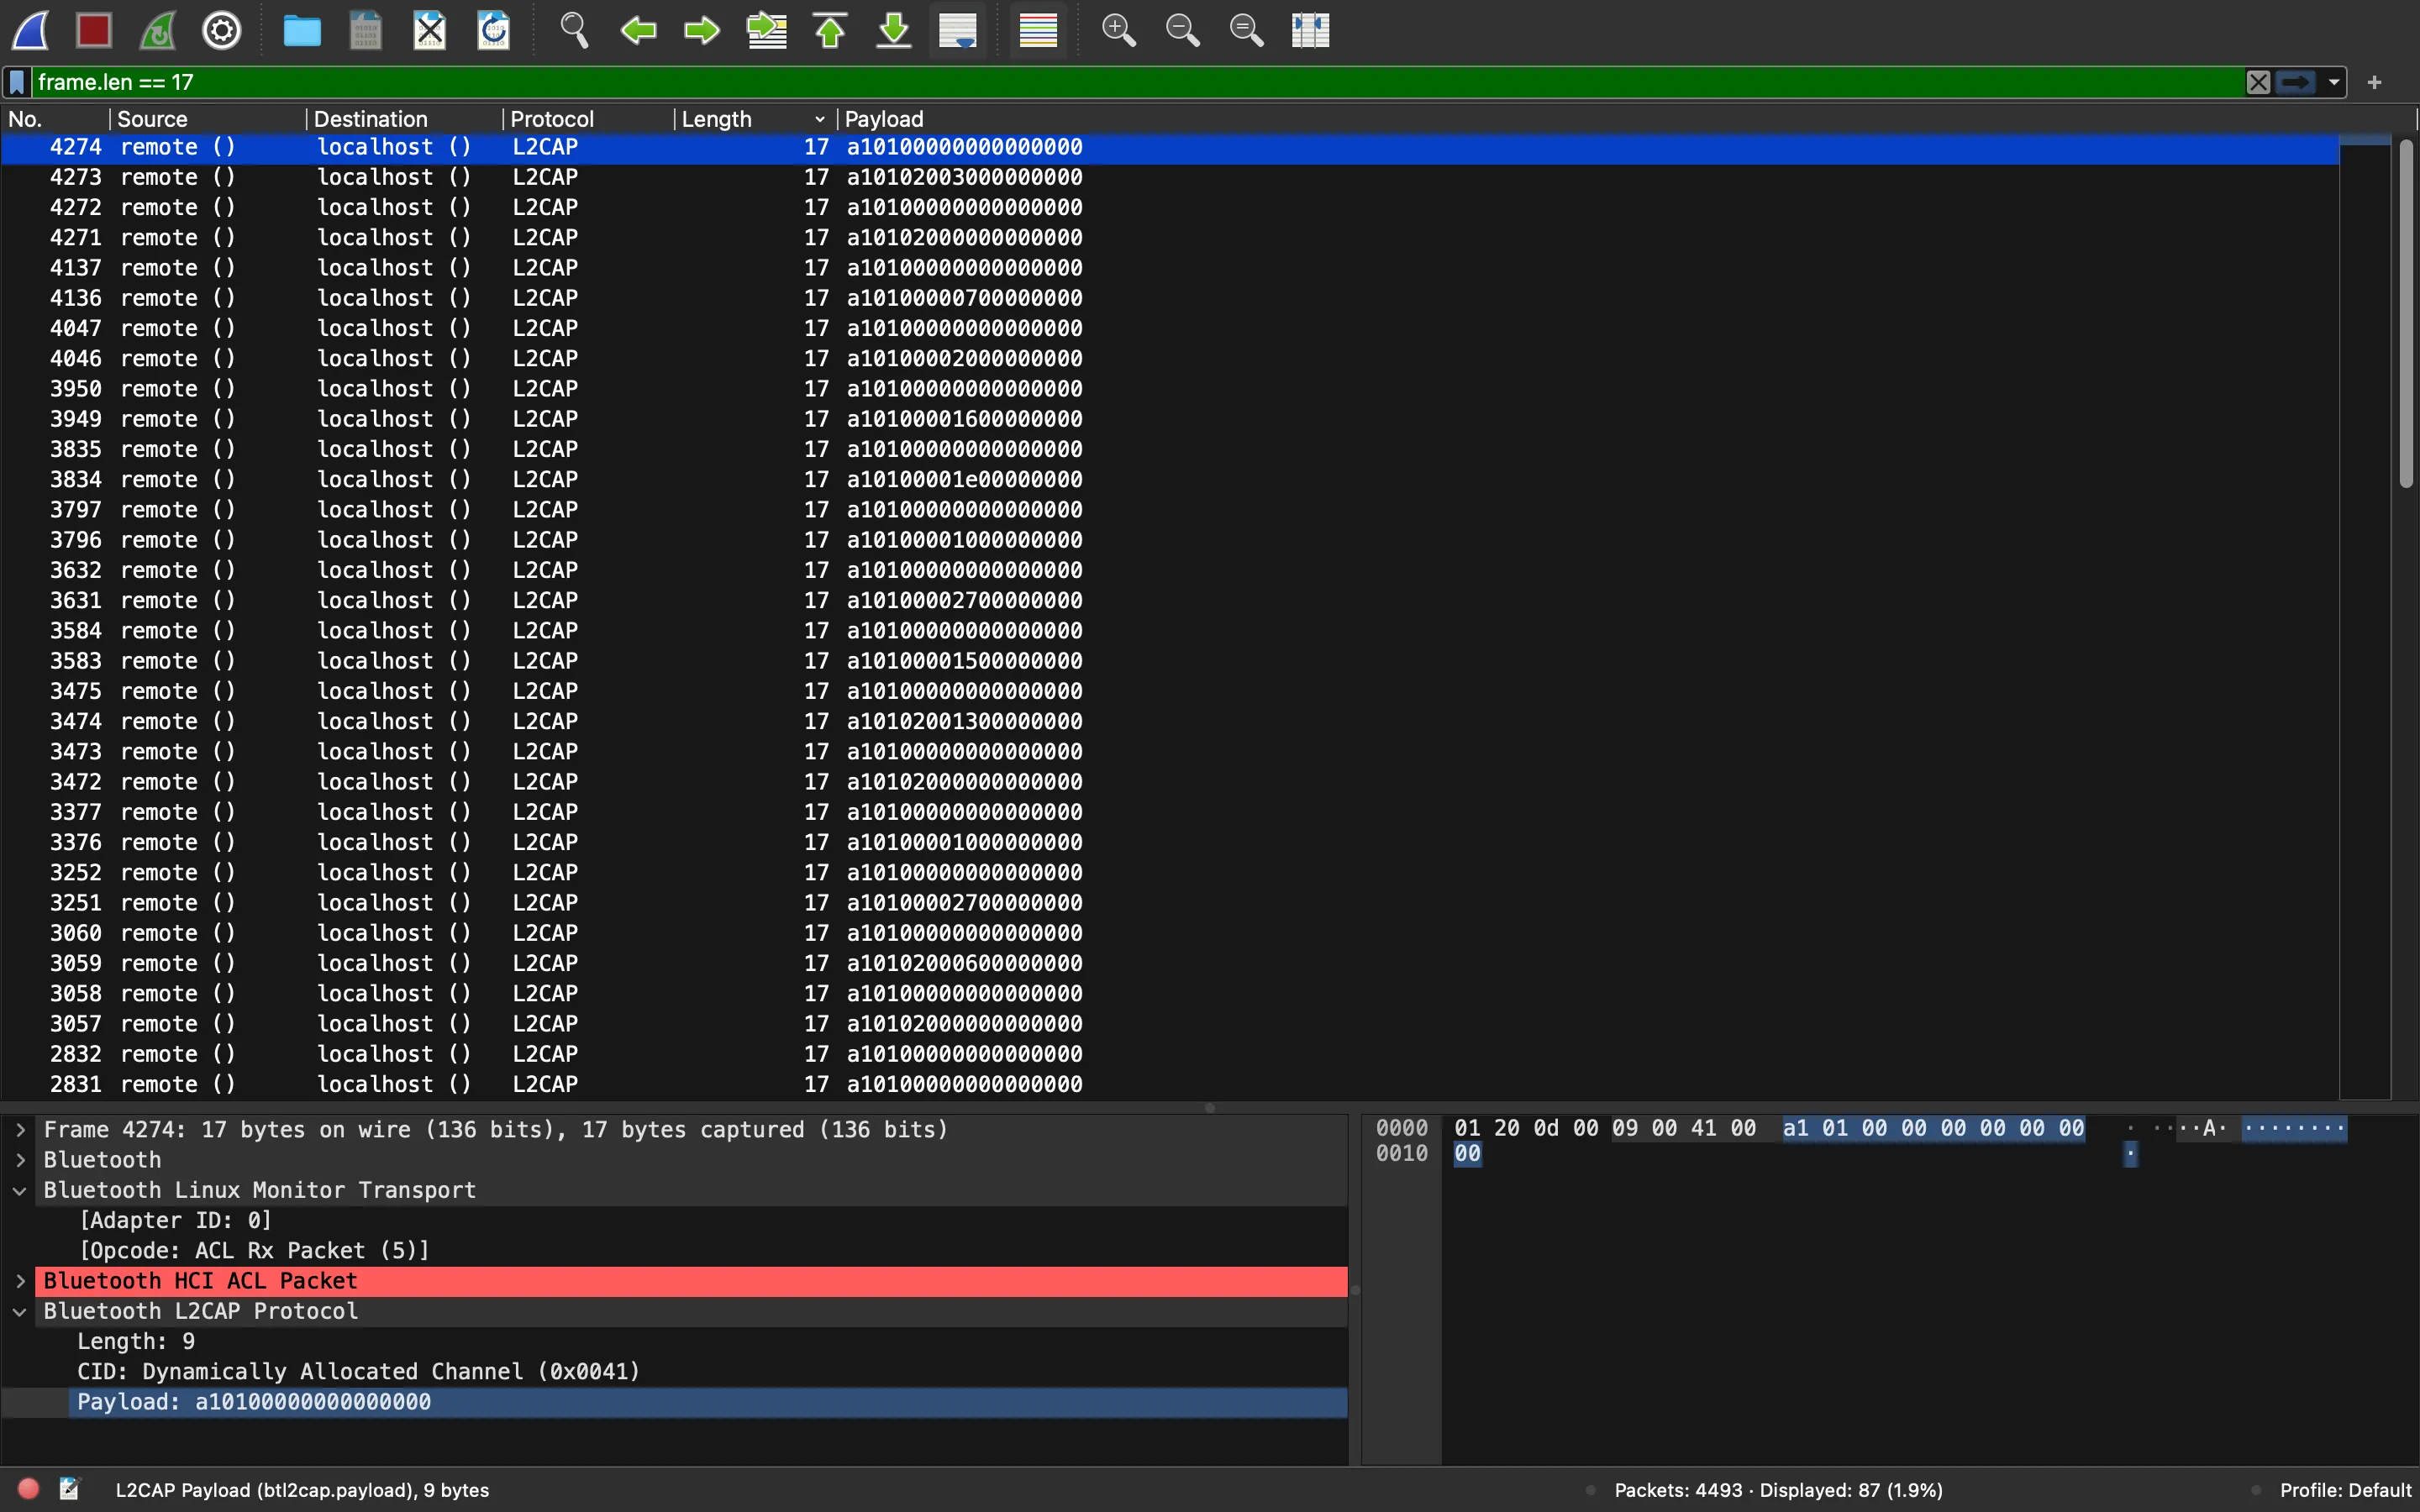This screenshot has height=1512, width=2420.
Task: Open recent display filters dropdown
Action: click(2334, 82)
